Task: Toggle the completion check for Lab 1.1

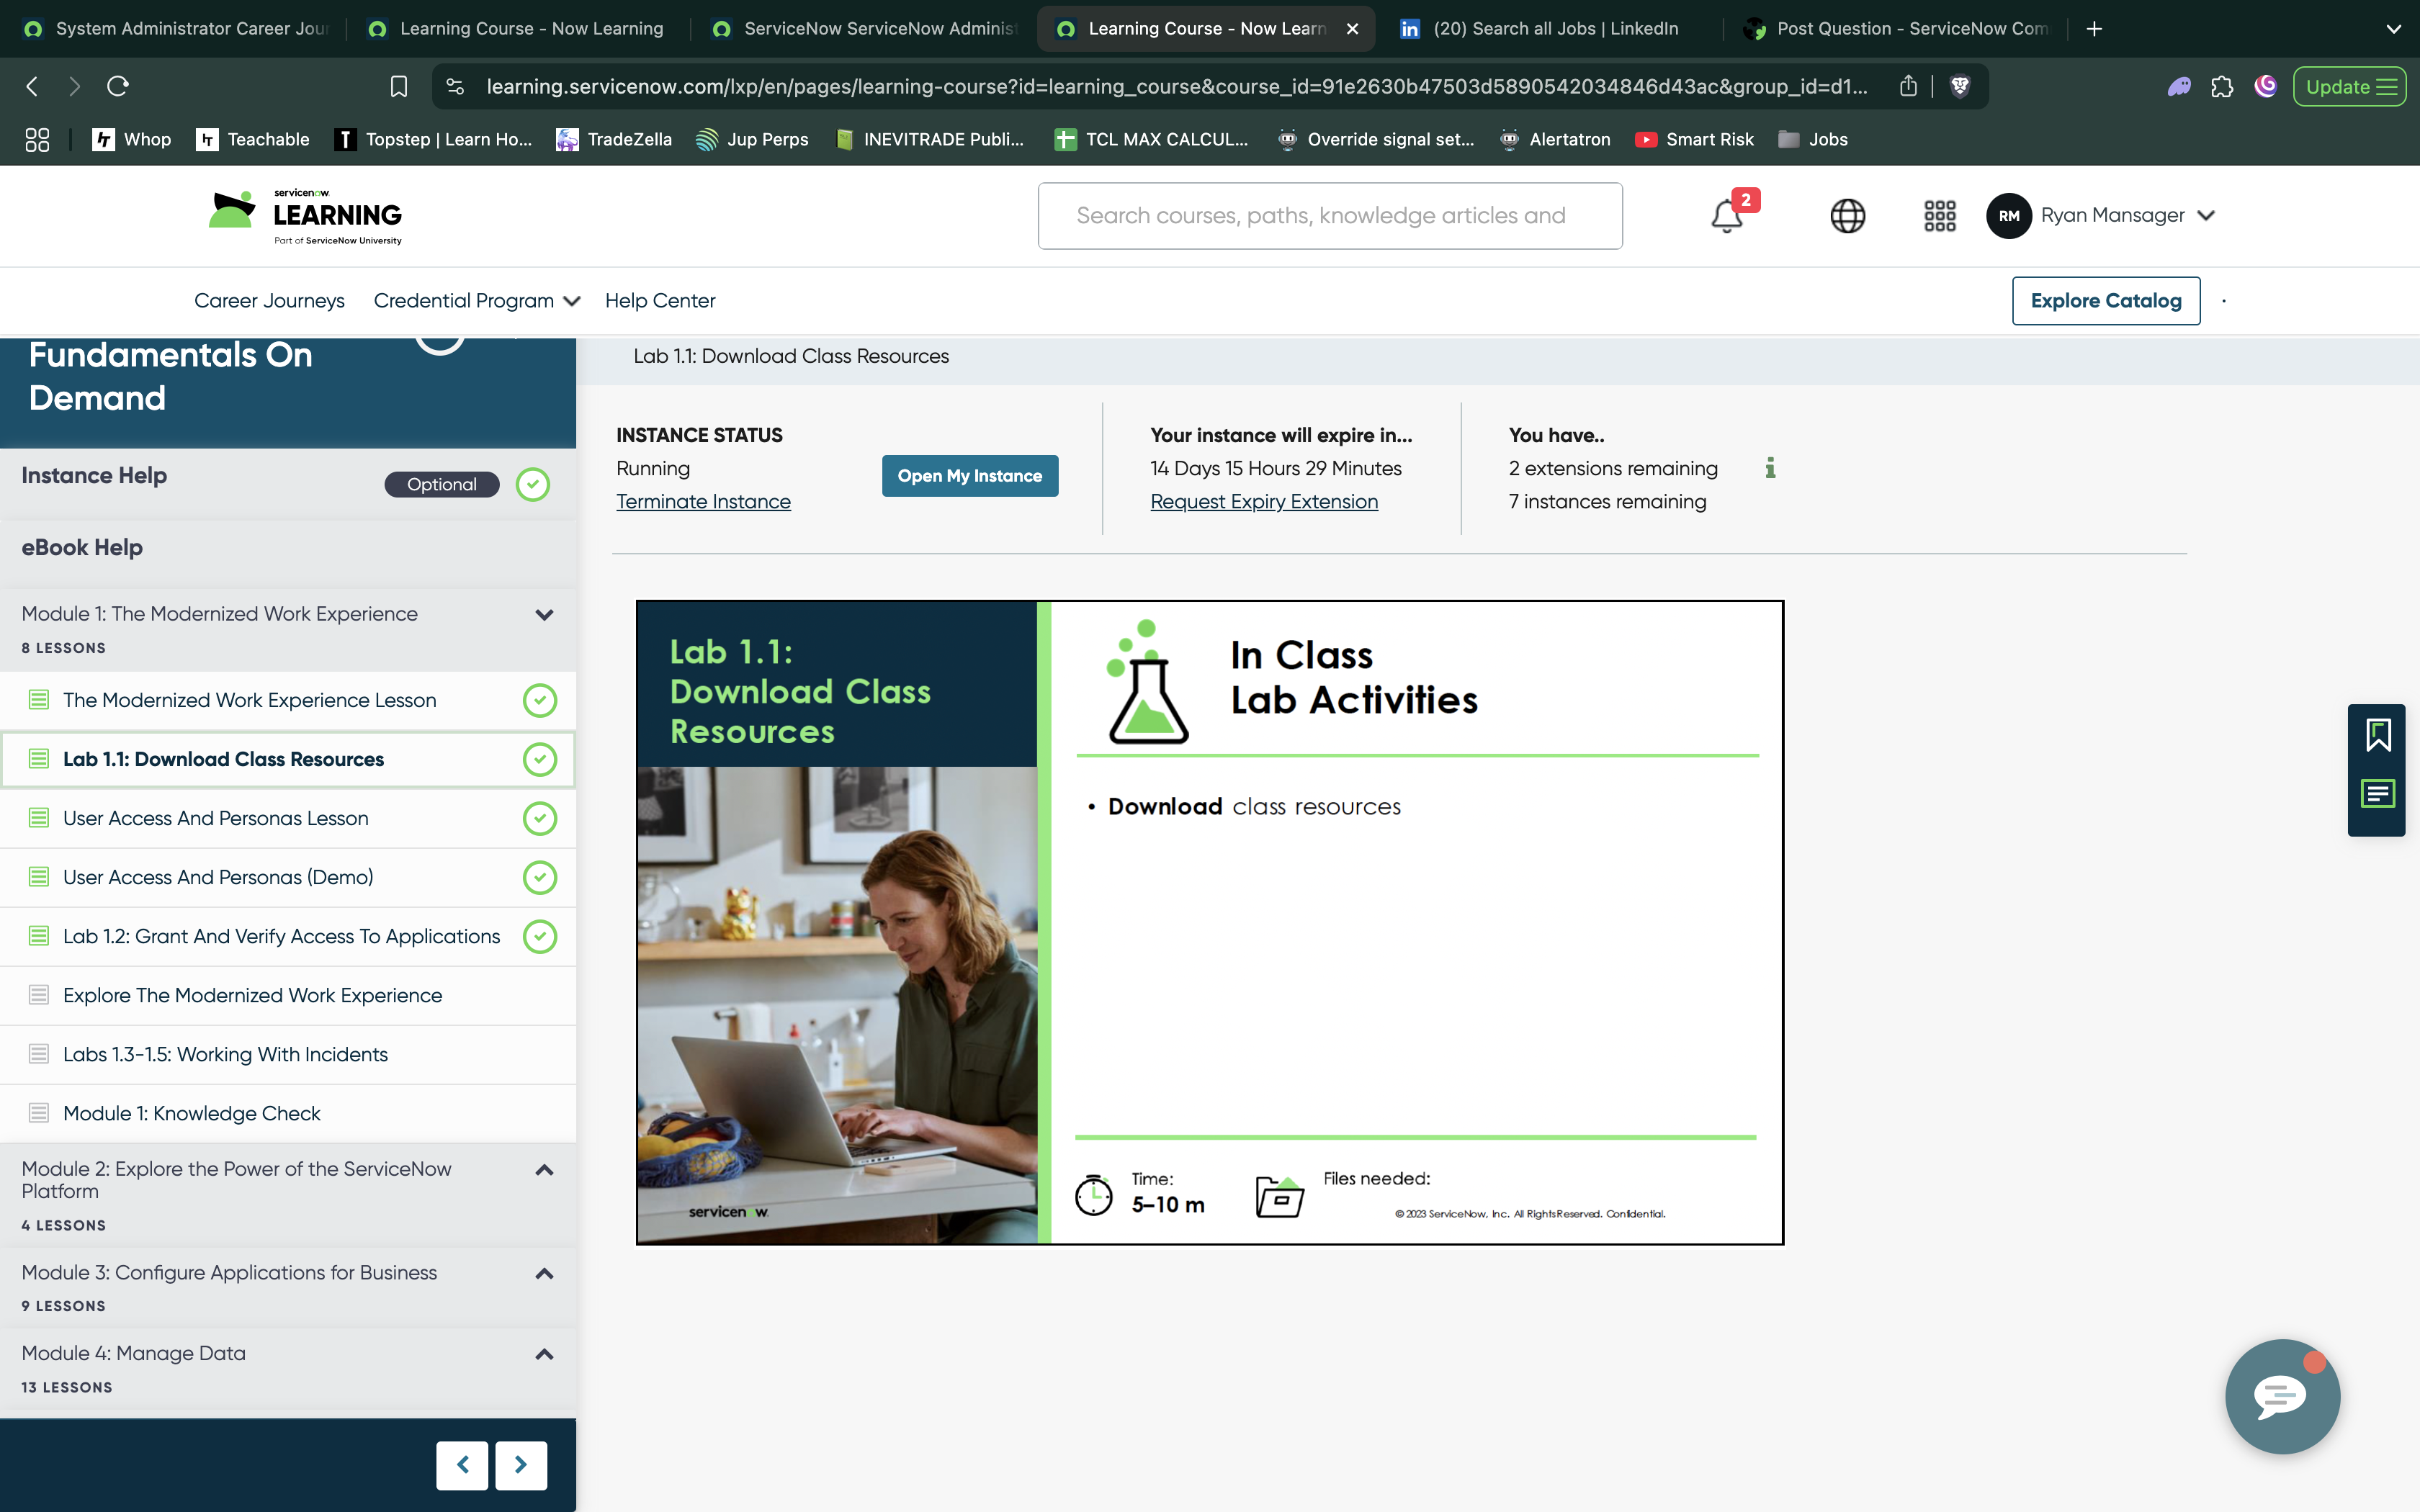Action: pyautogui.click(x=540, y=759)
